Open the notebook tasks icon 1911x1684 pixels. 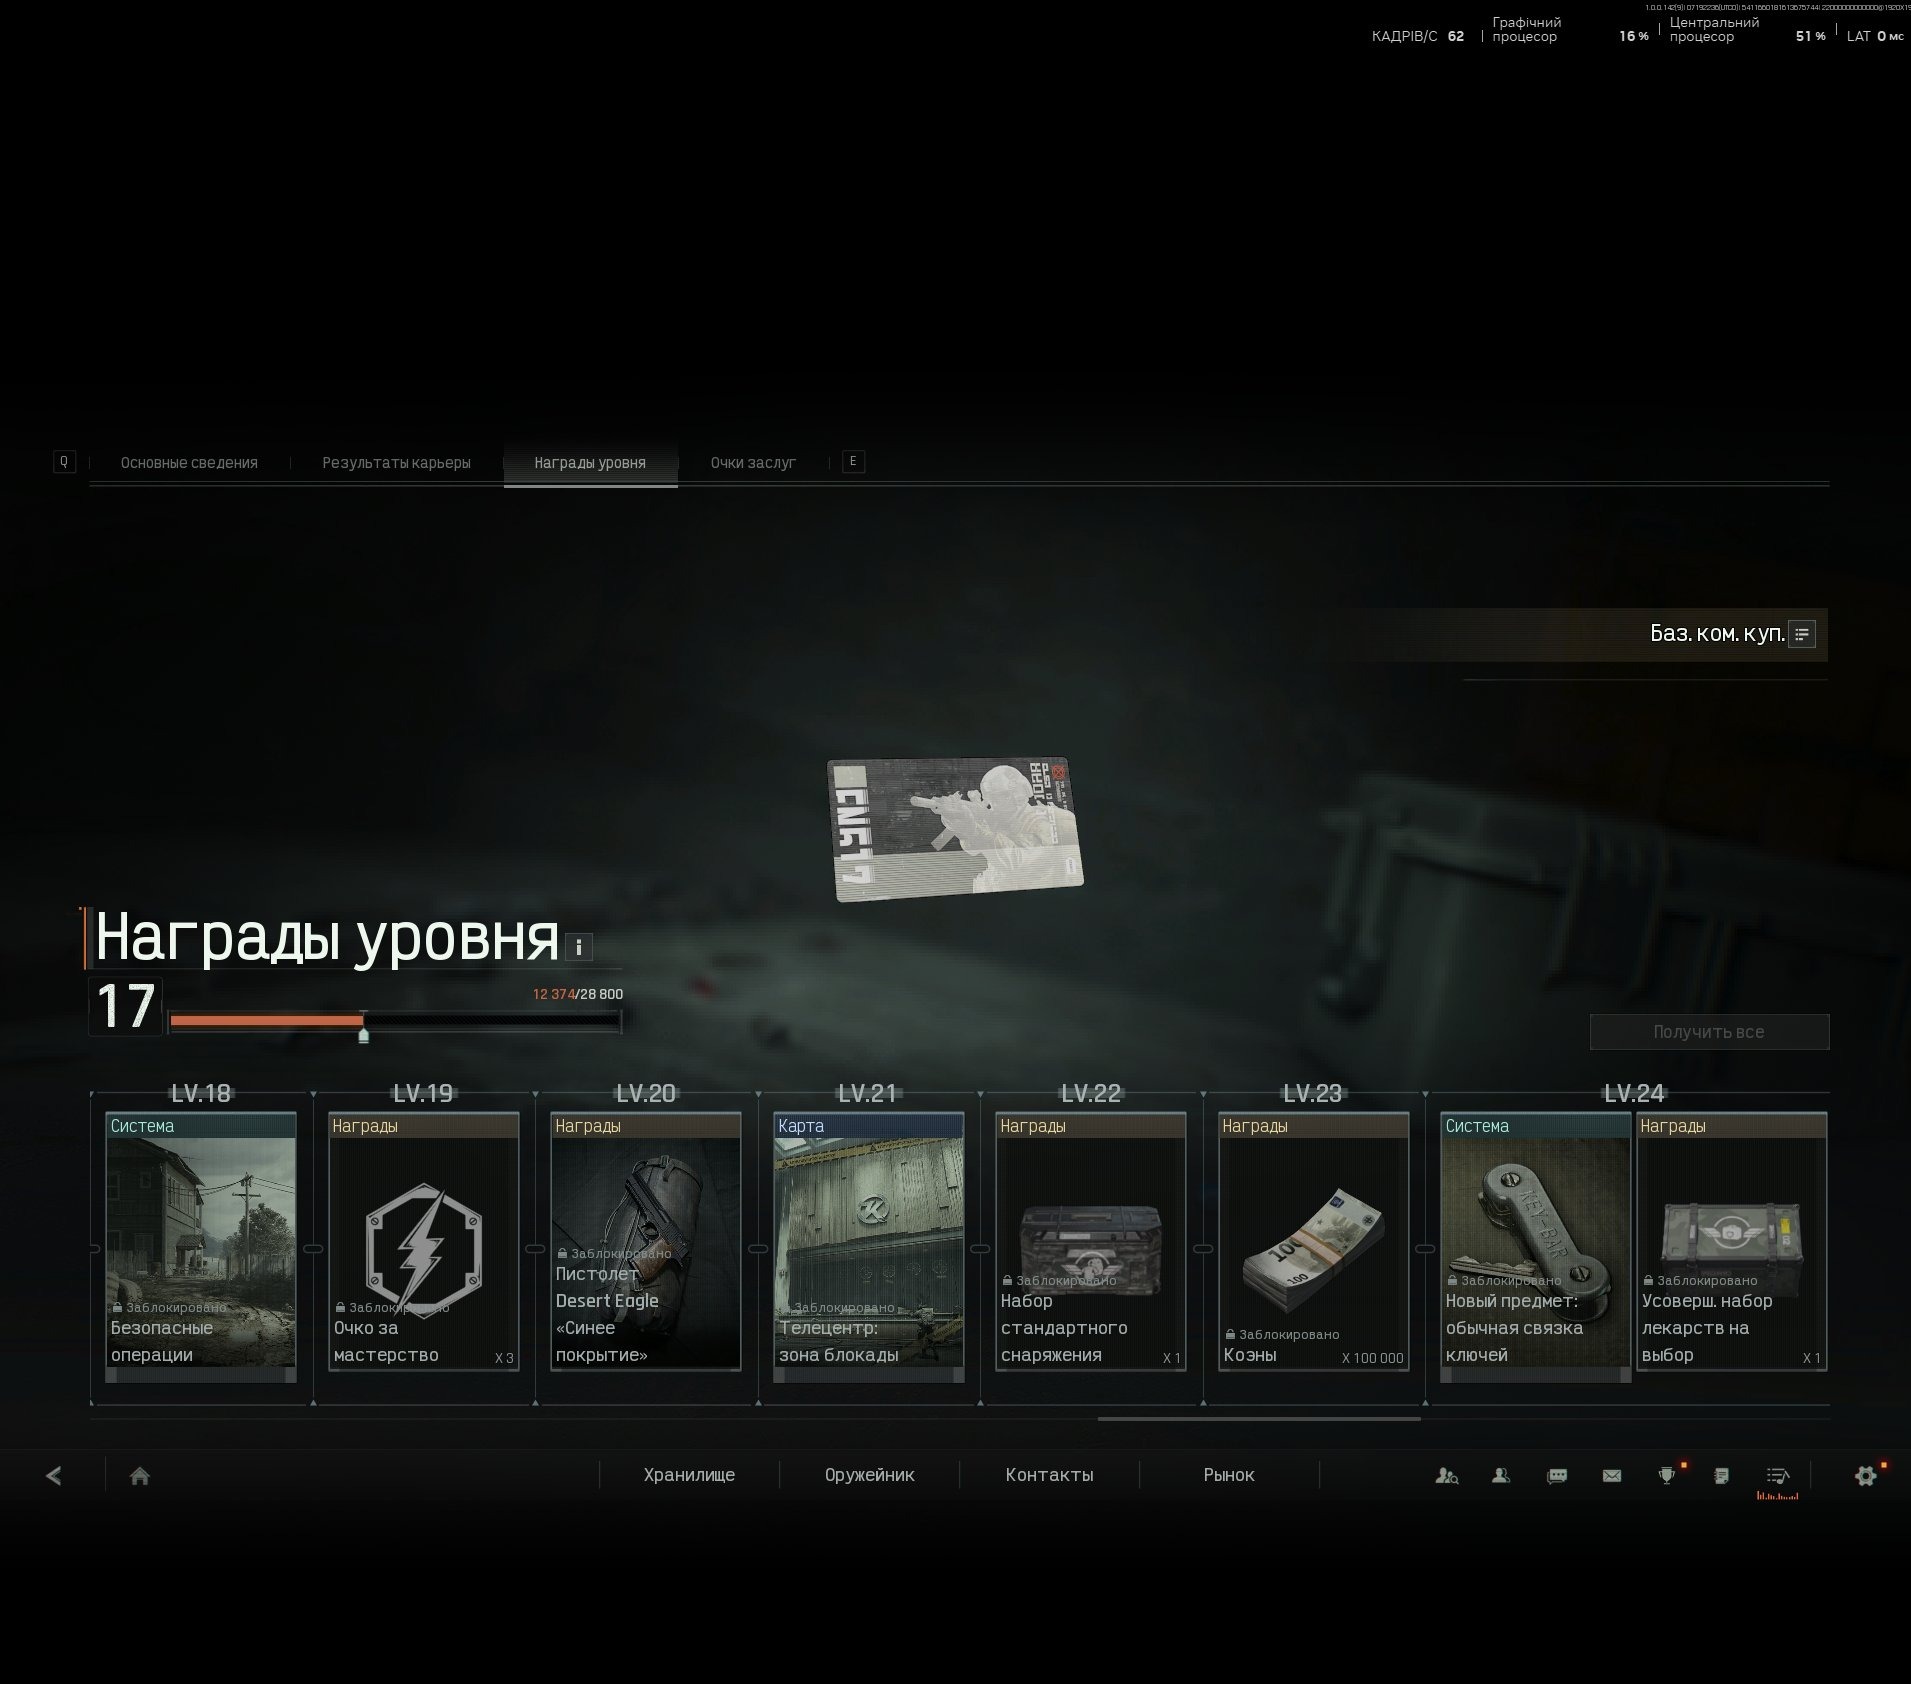click(x=1721, y=1475)
